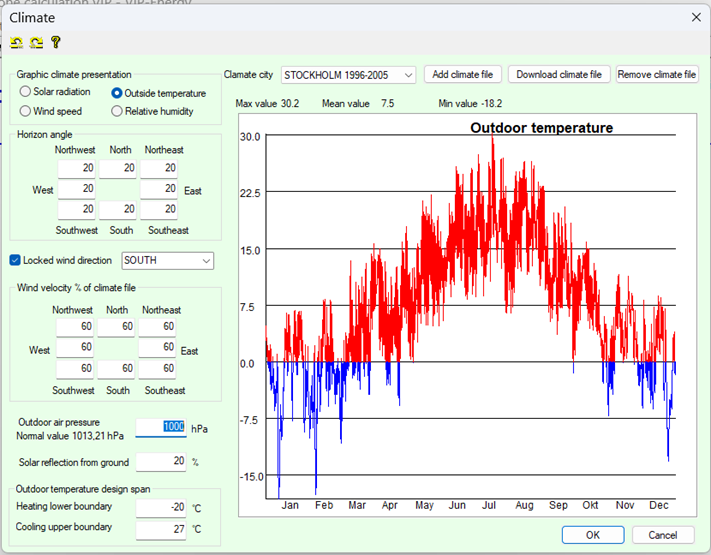The image size is (711, 555).
Task: Click the Solar reflection from ground field
Action: click(x=161, y=461)
